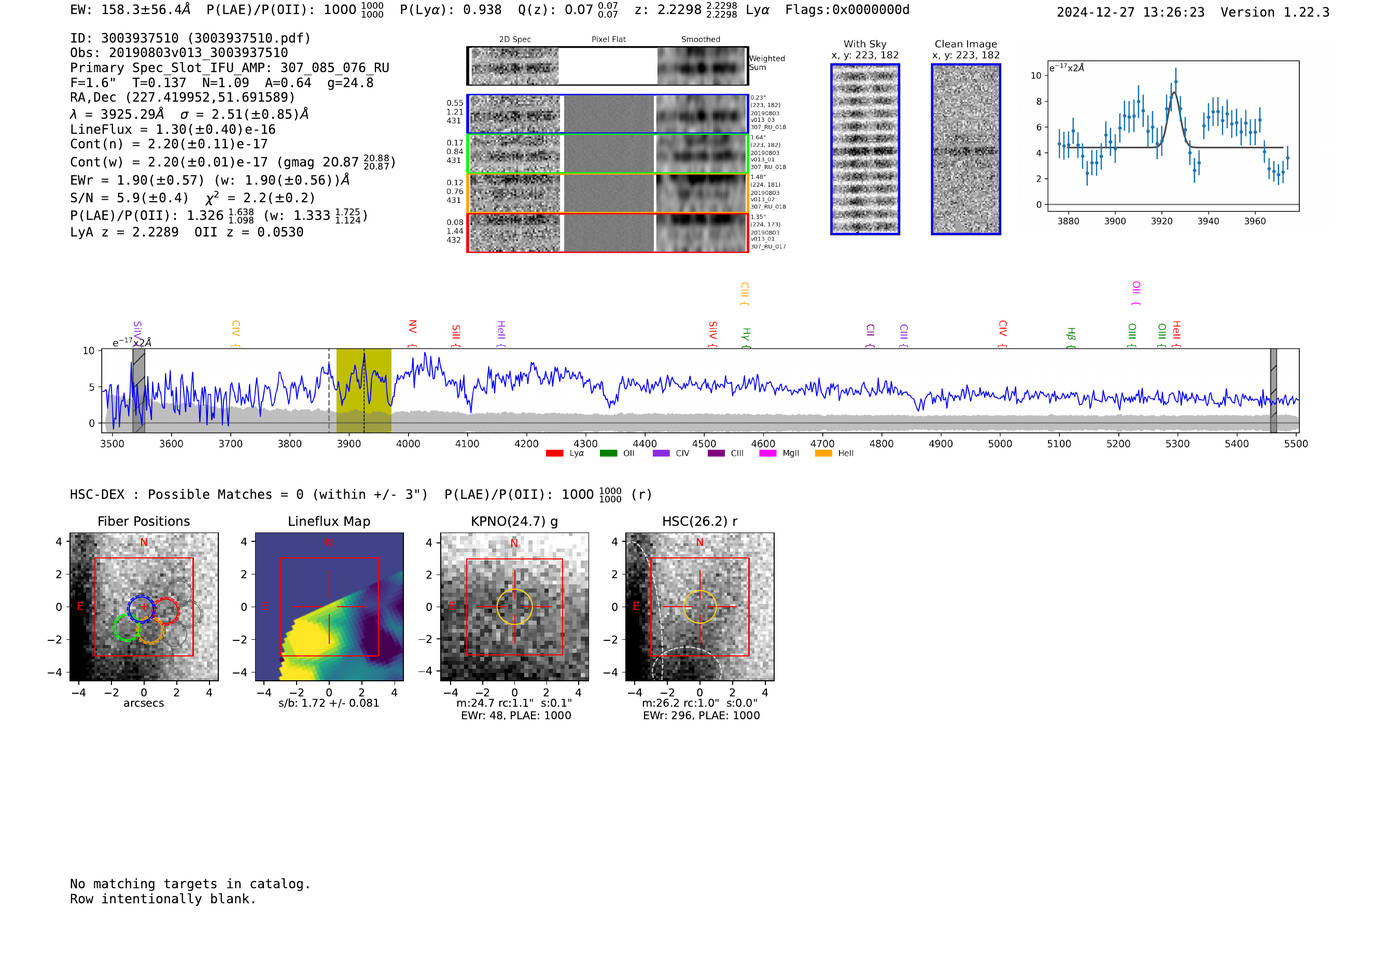Viewport: 1400px width, 953px height.
Task: Click the yellow aperture circle in HSC r image
Action: coord(699,607)
